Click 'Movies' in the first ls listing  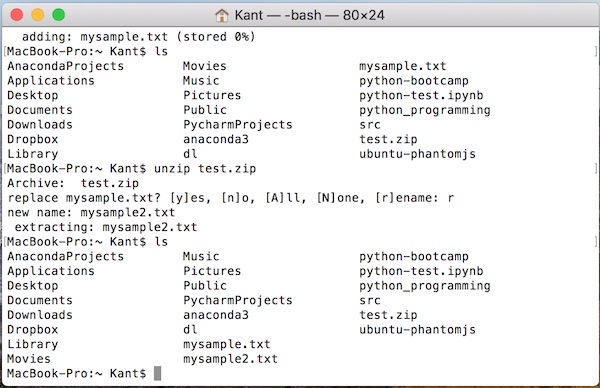pos(205,66)
